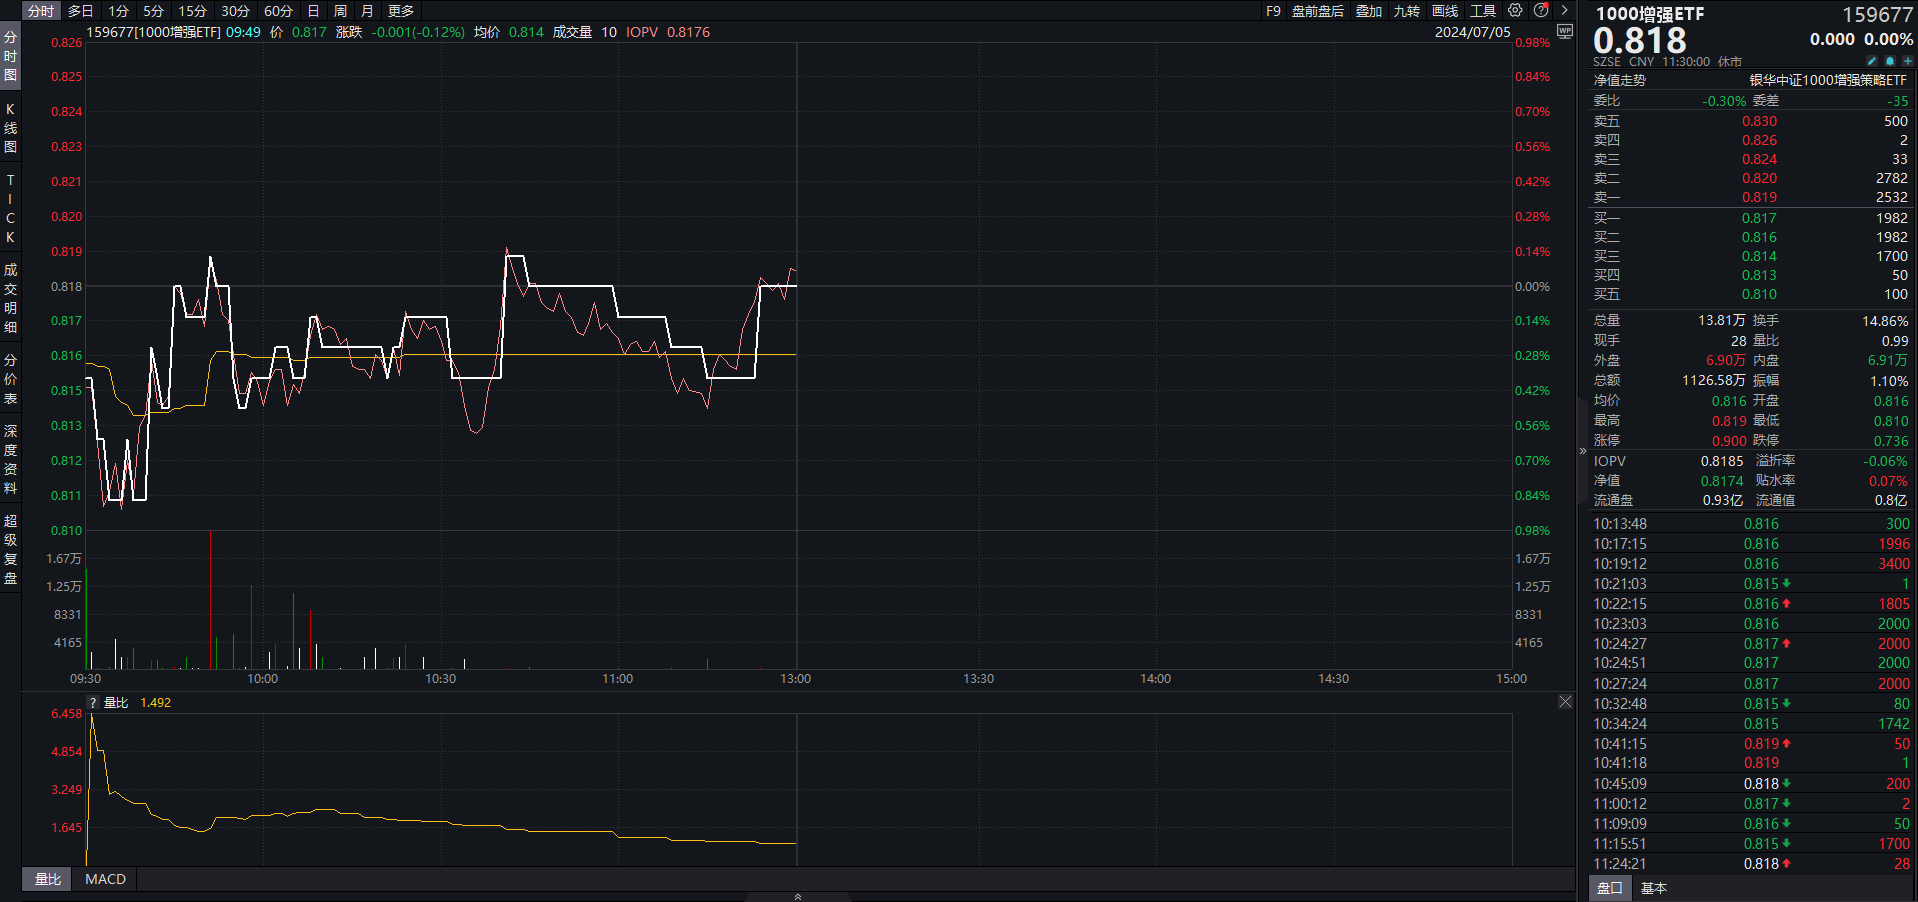Add to watchlist with plus icon
This screenshot has height=902, width=1918.
(1907, 61)
